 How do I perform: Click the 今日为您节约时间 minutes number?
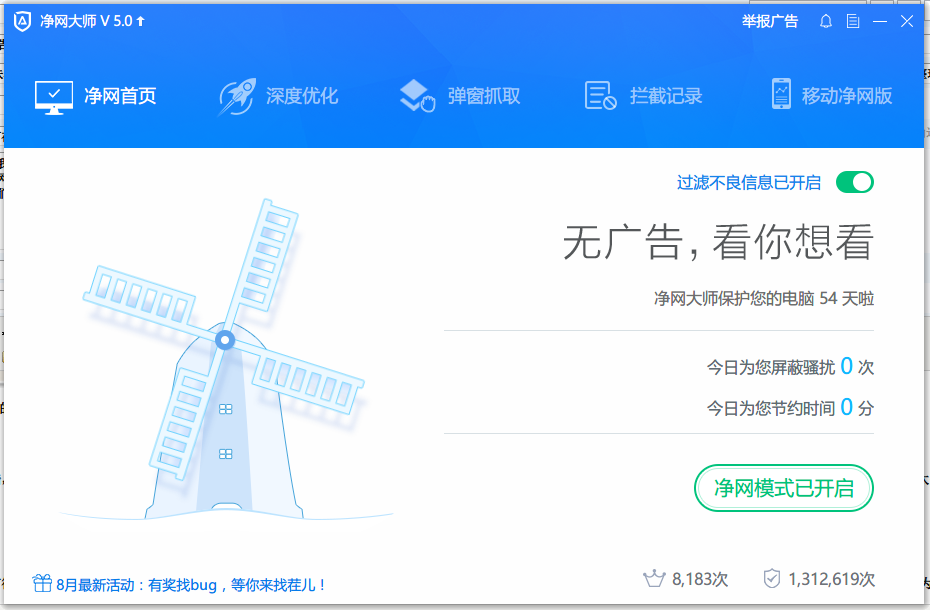pos(846,407)
